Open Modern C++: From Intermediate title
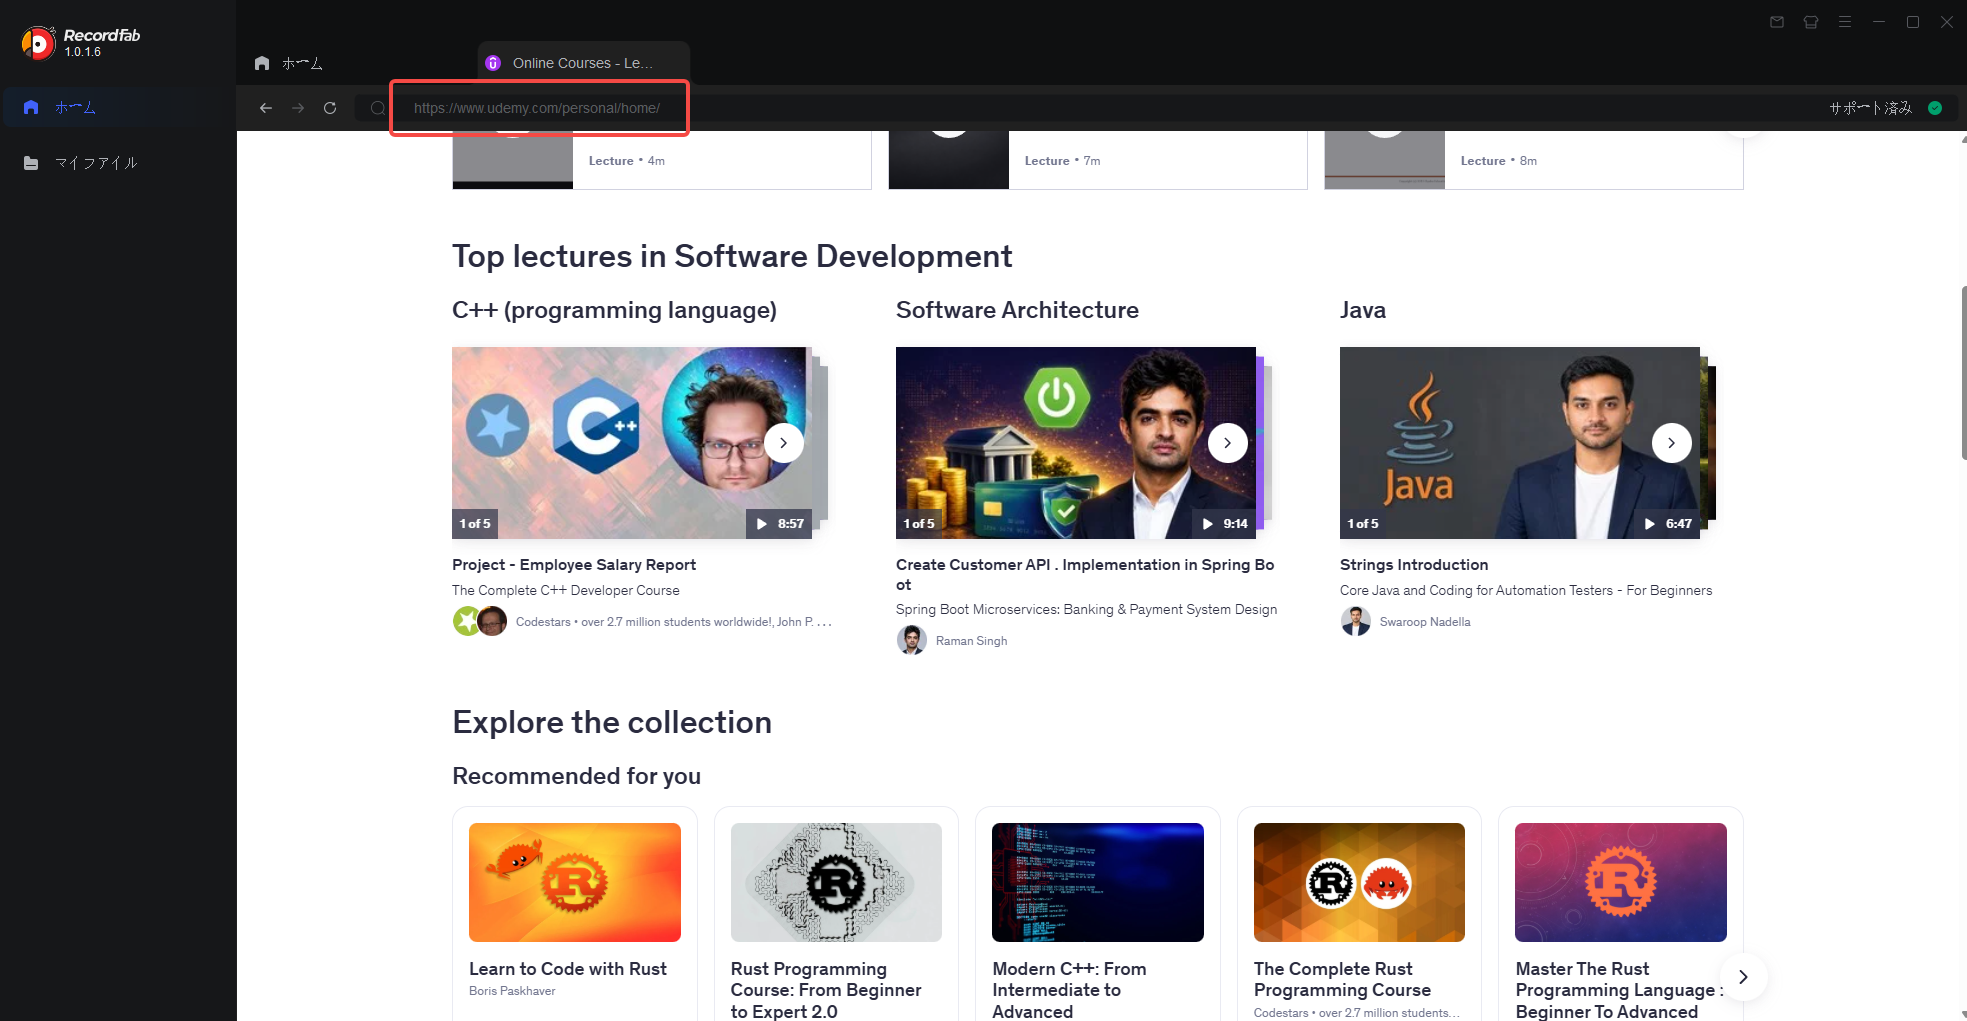The image size is (1967, 1021). pos(1069,990)
